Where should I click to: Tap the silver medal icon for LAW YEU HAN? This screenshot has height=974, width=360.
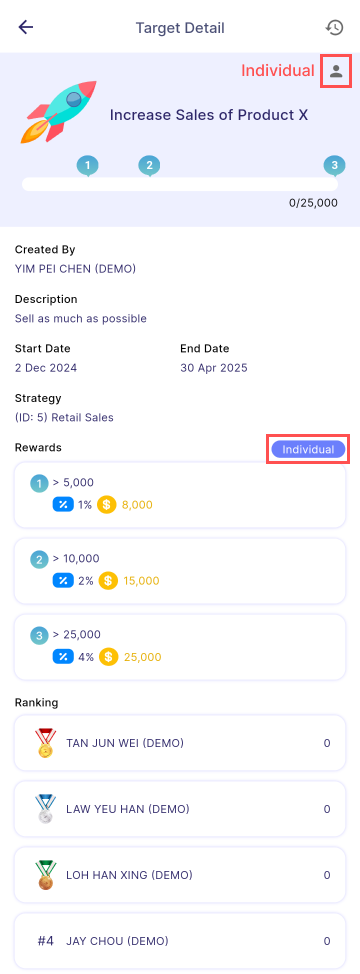[x=45, y=809]
